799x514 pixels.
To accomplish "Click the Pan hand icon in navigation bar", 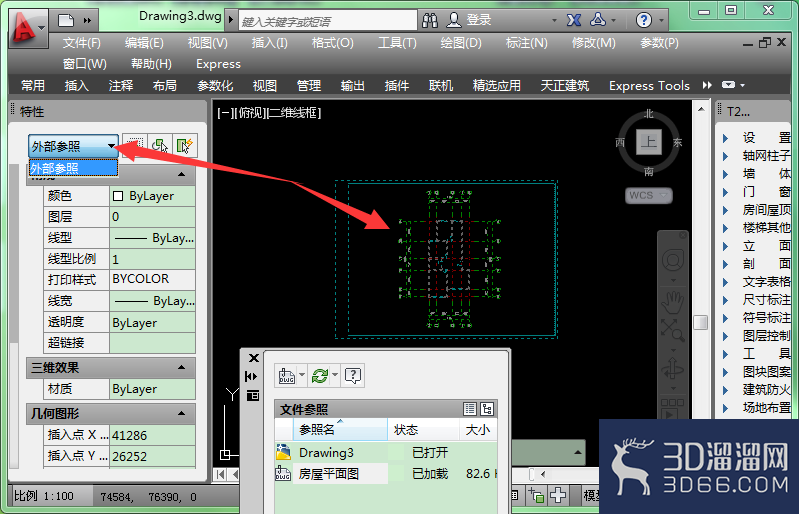I will point(673,302).
